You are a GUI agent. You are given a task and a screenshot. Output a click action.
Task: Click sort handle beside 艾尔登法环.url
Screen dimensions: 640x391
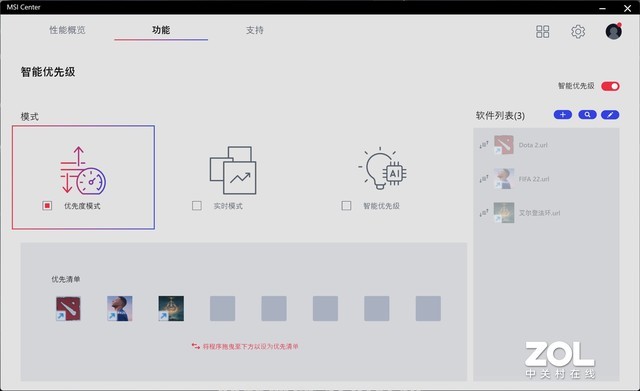coord(484,213)
